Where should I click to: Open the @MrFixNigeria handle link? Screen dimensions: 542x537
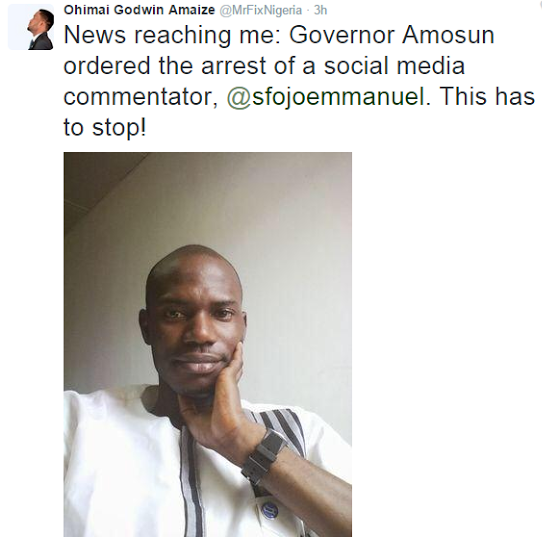tap(261, 10)
